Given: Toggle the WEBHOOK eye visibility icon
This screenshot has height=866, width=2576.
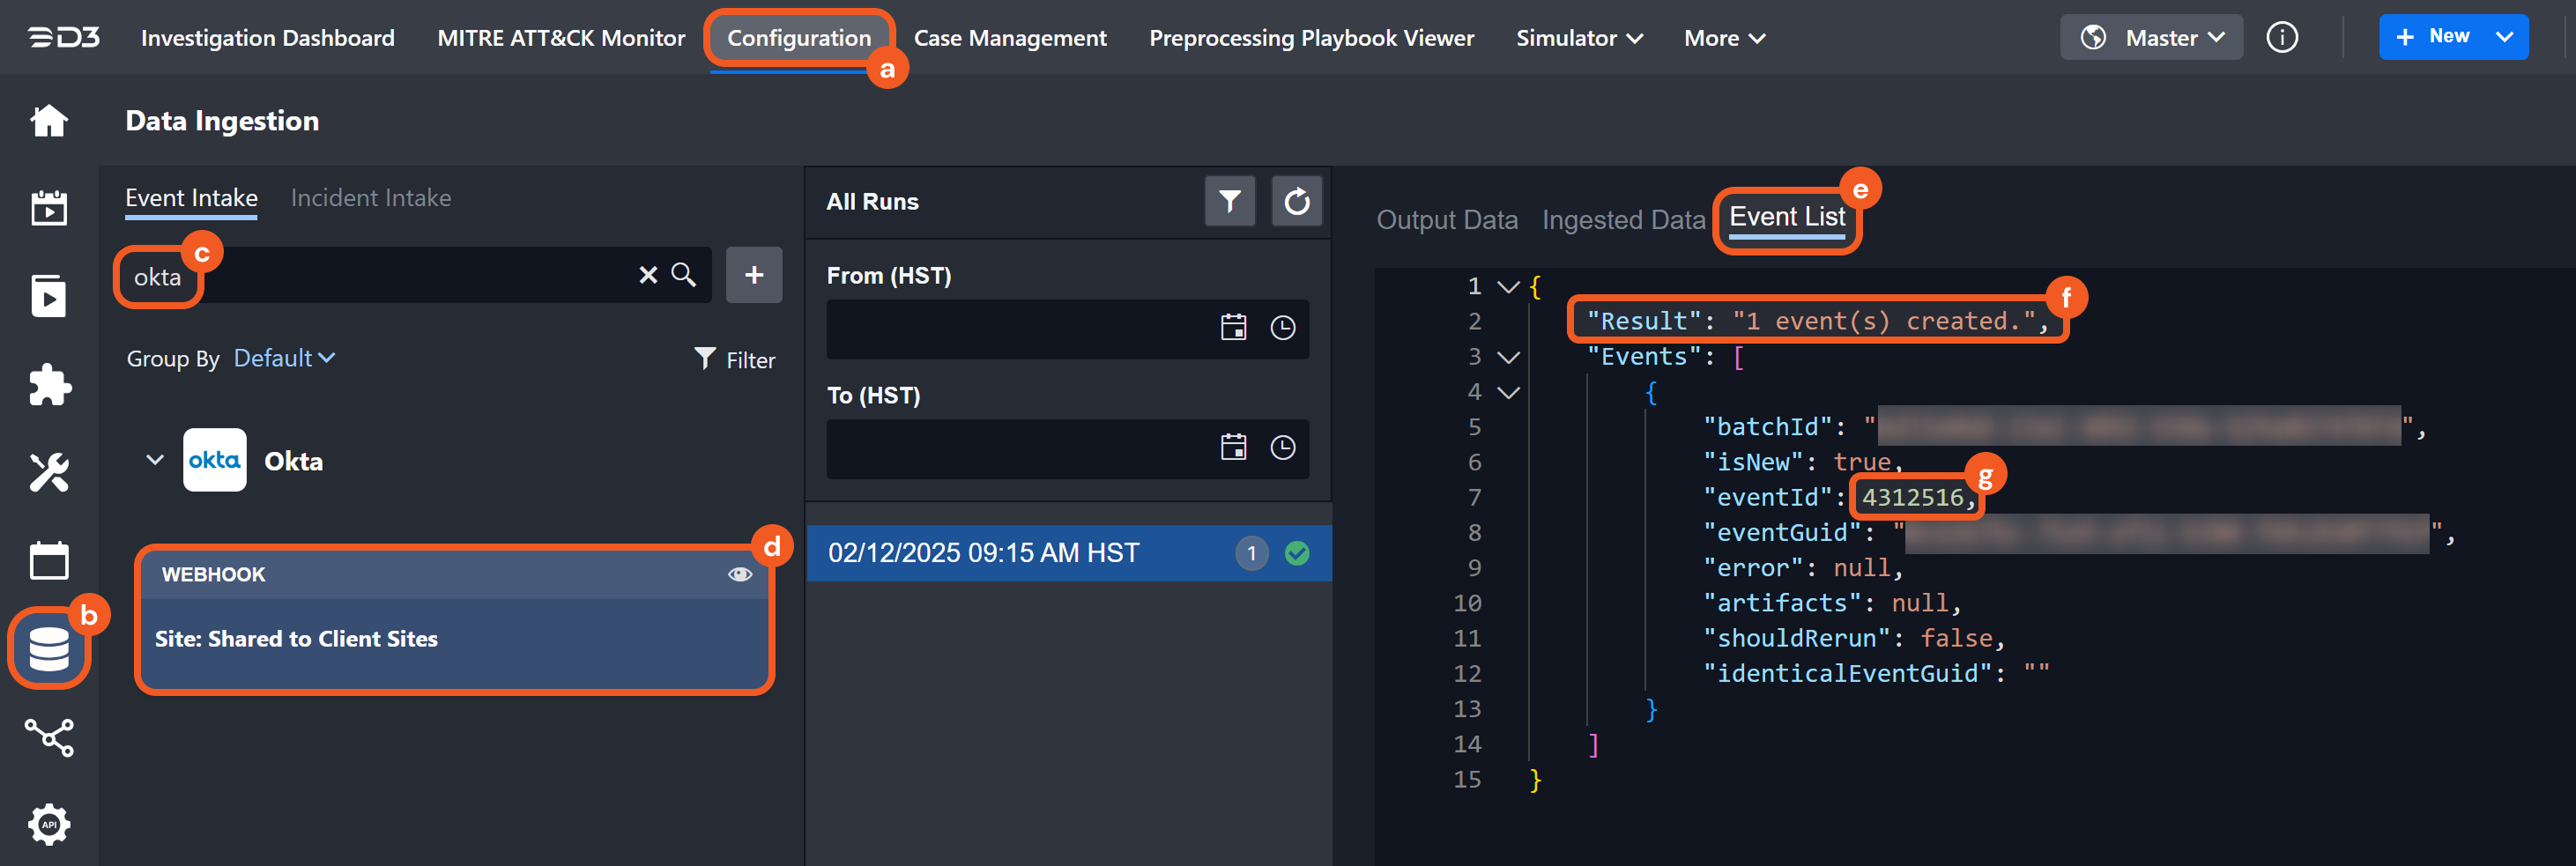Looking at the screenshot, I should point(739,574).
